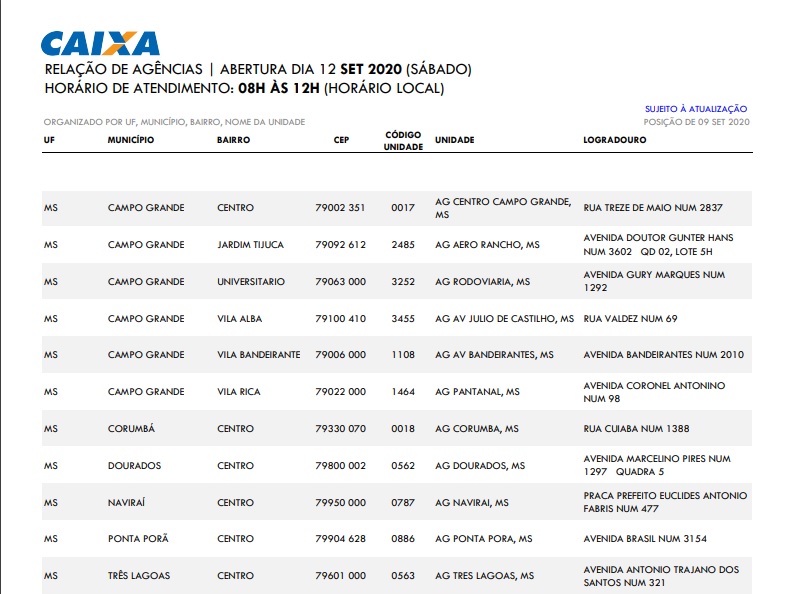
Task: Select the BAIRRO column header
Action: (x=233, y=140)
